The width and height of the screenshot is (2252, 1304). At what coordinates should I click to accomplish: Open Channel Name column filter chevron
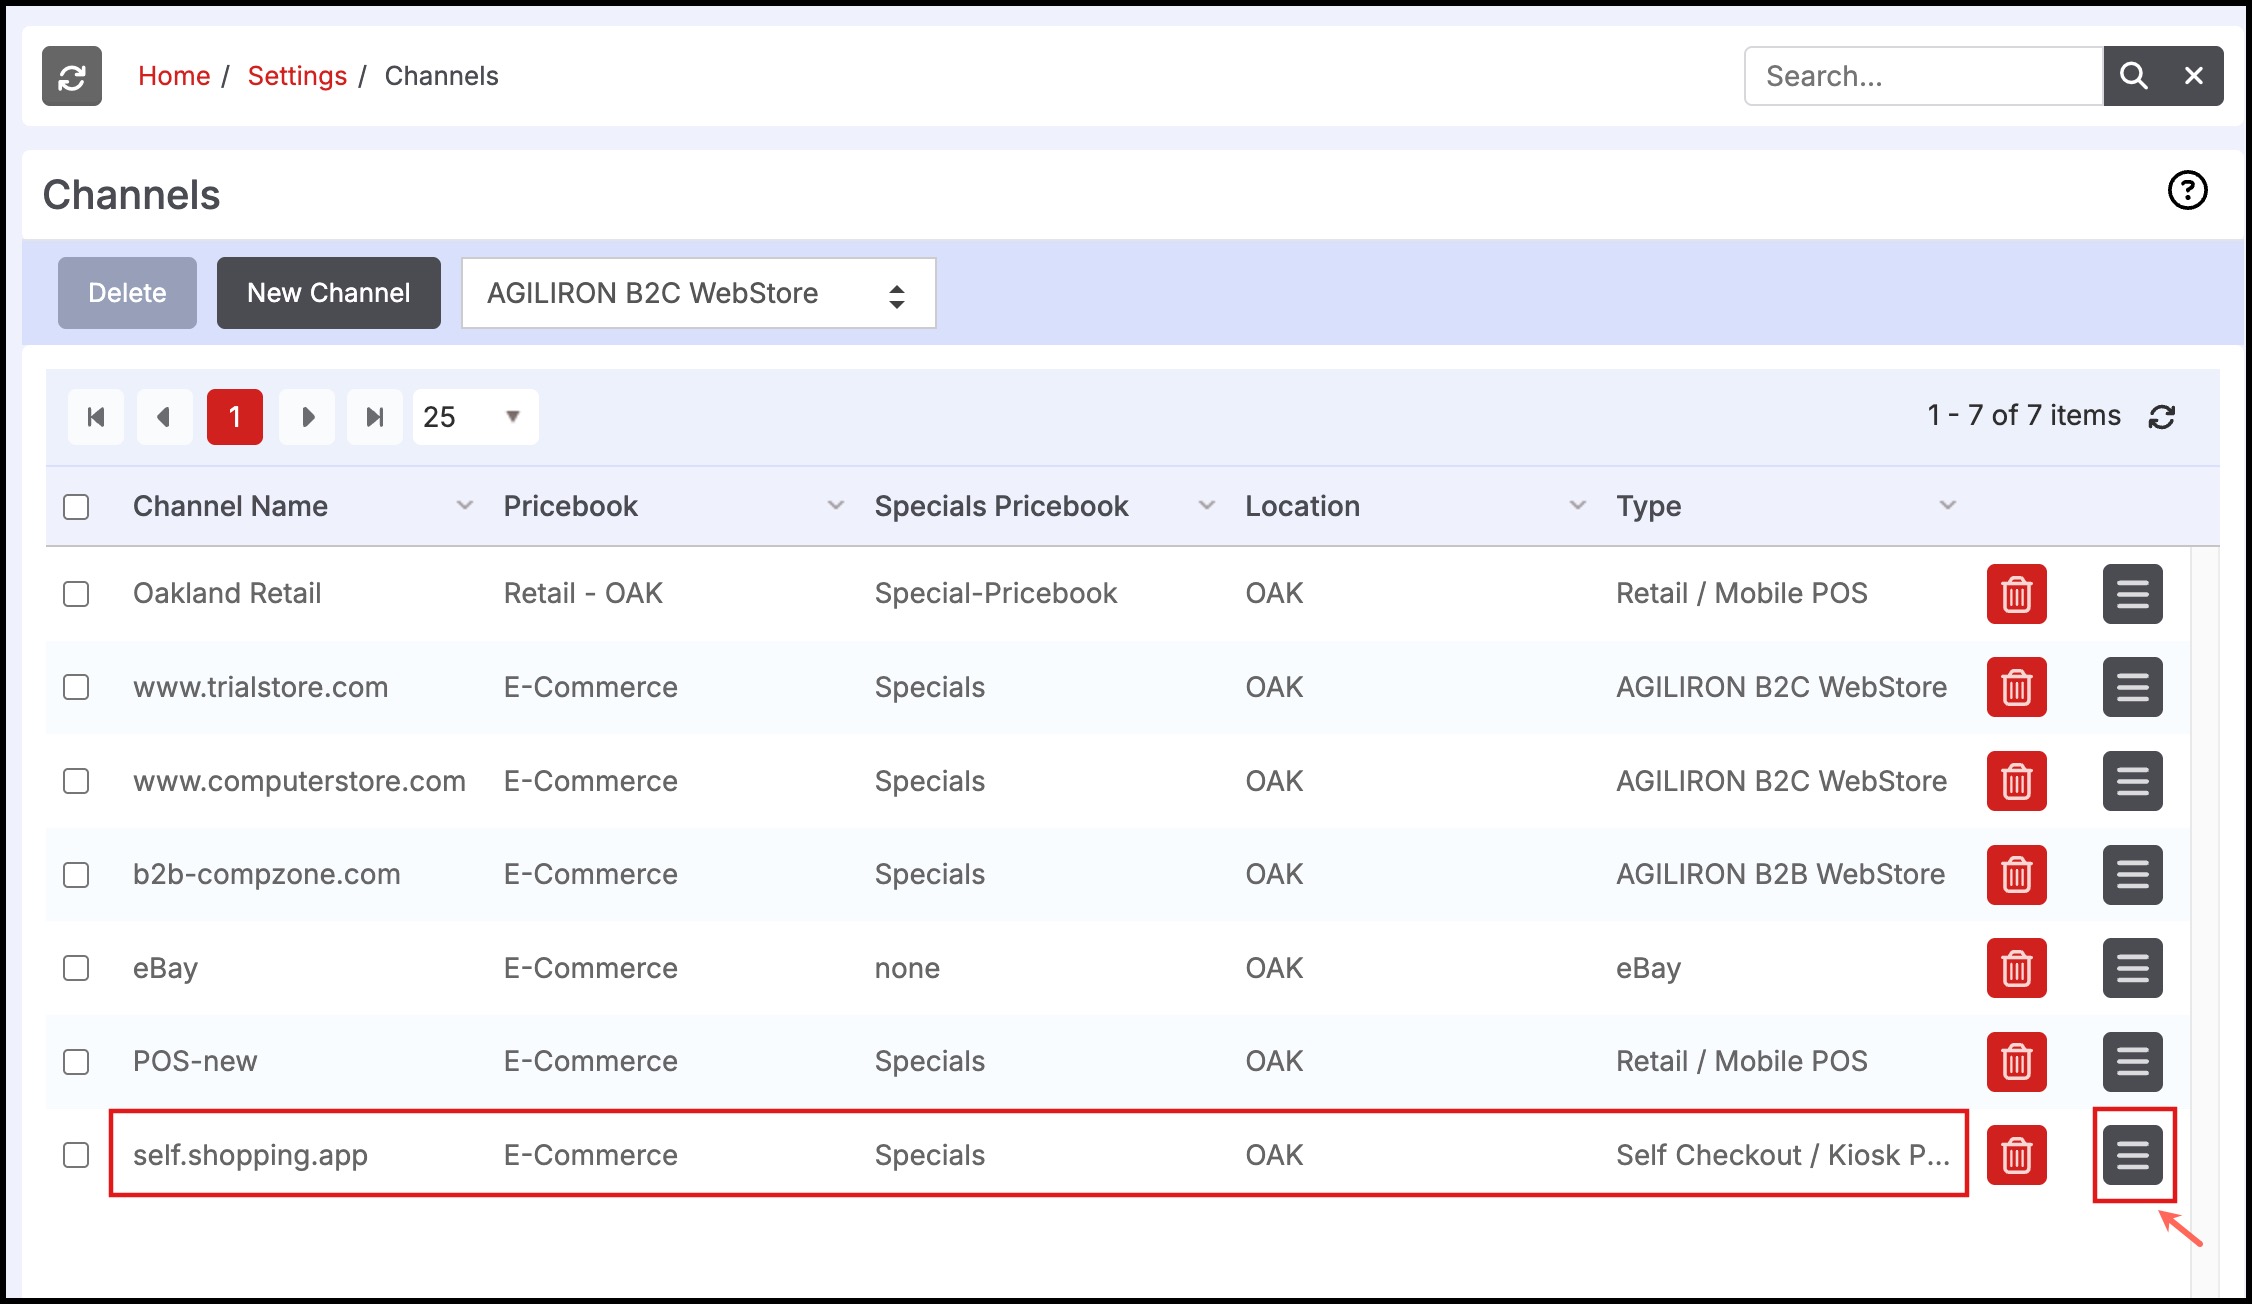(x=464, y=506)
